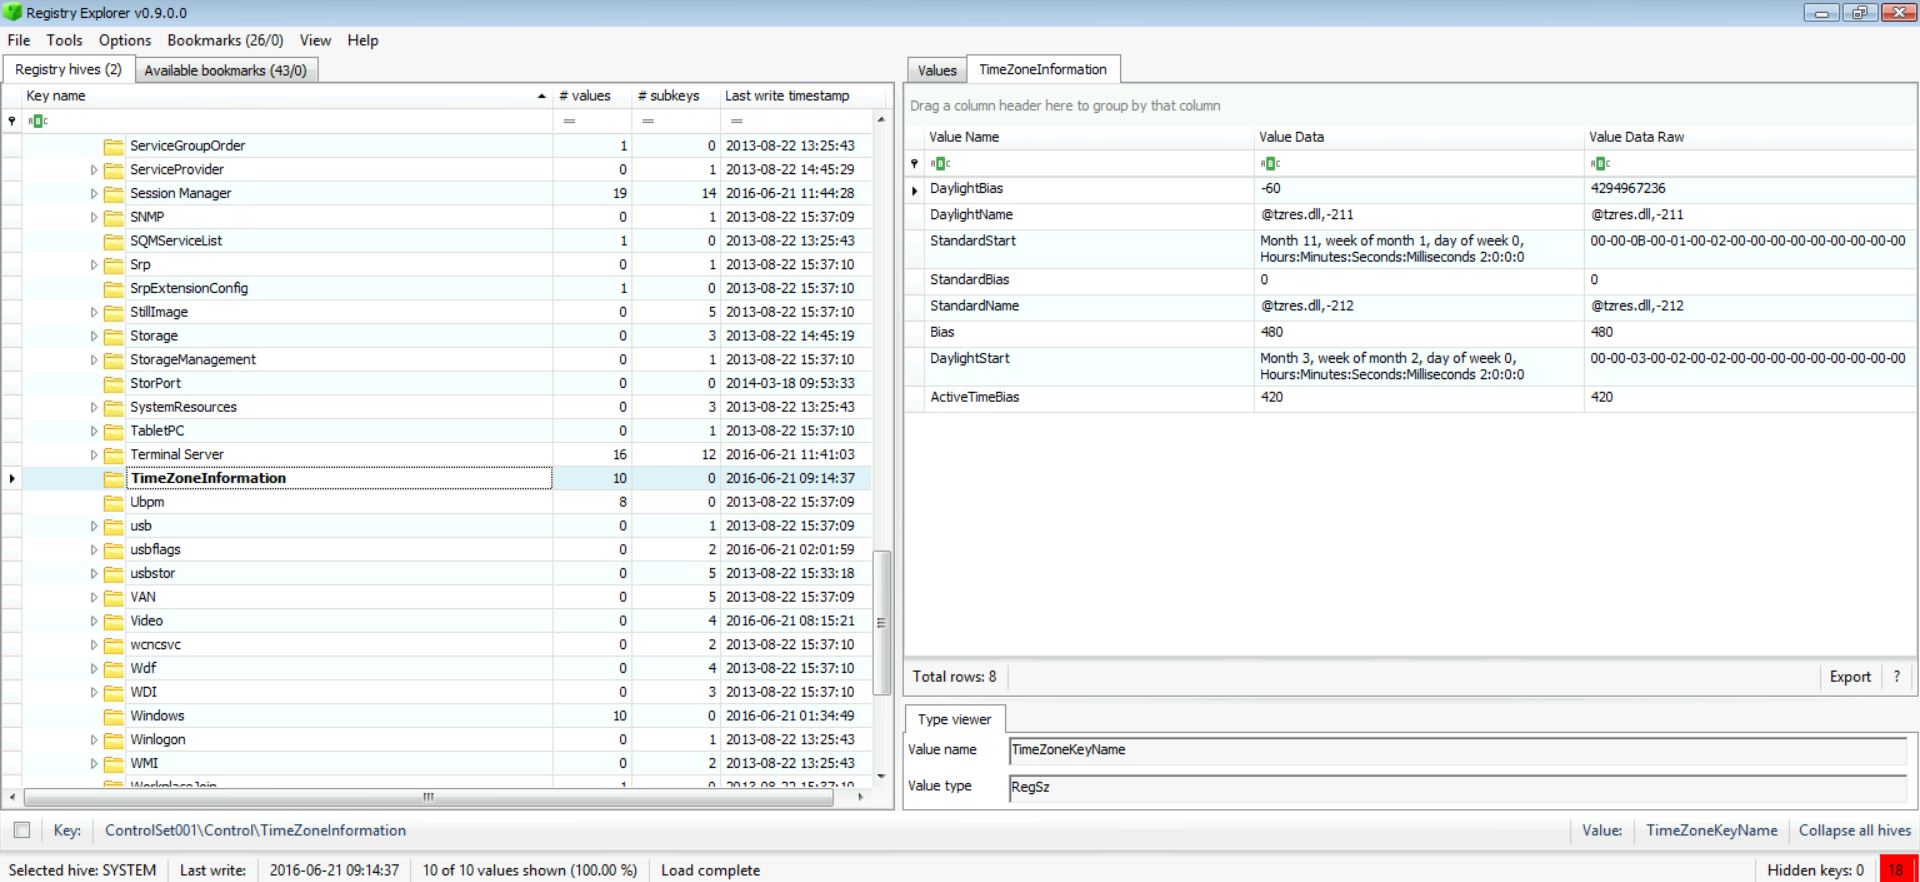Select the Bias value row
Image resolution: width=1920 pixels, height=882 pixels.
(1411, 333)
